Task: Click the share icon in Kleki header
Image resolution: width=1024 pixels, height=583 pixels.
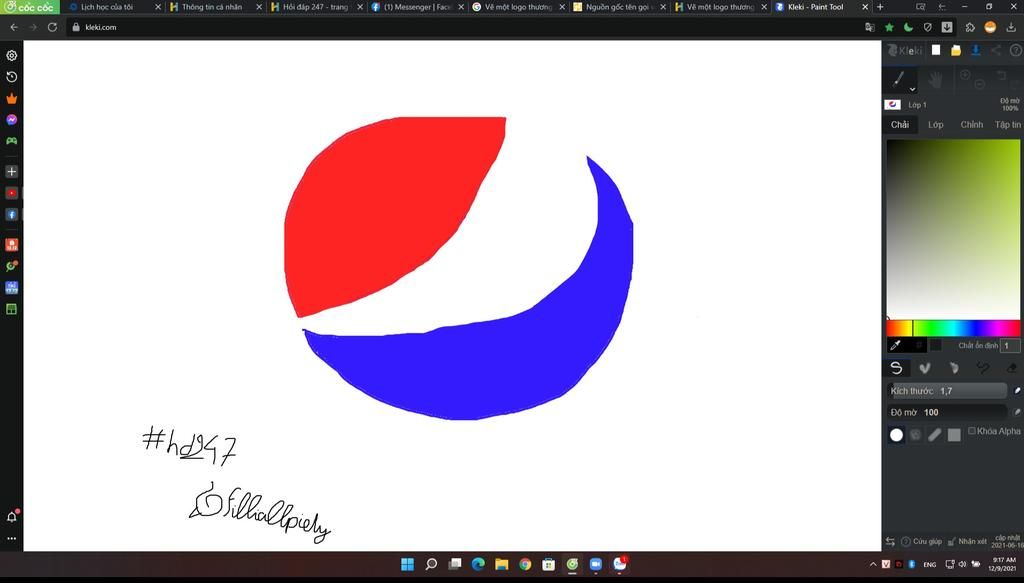Action: 995,50
